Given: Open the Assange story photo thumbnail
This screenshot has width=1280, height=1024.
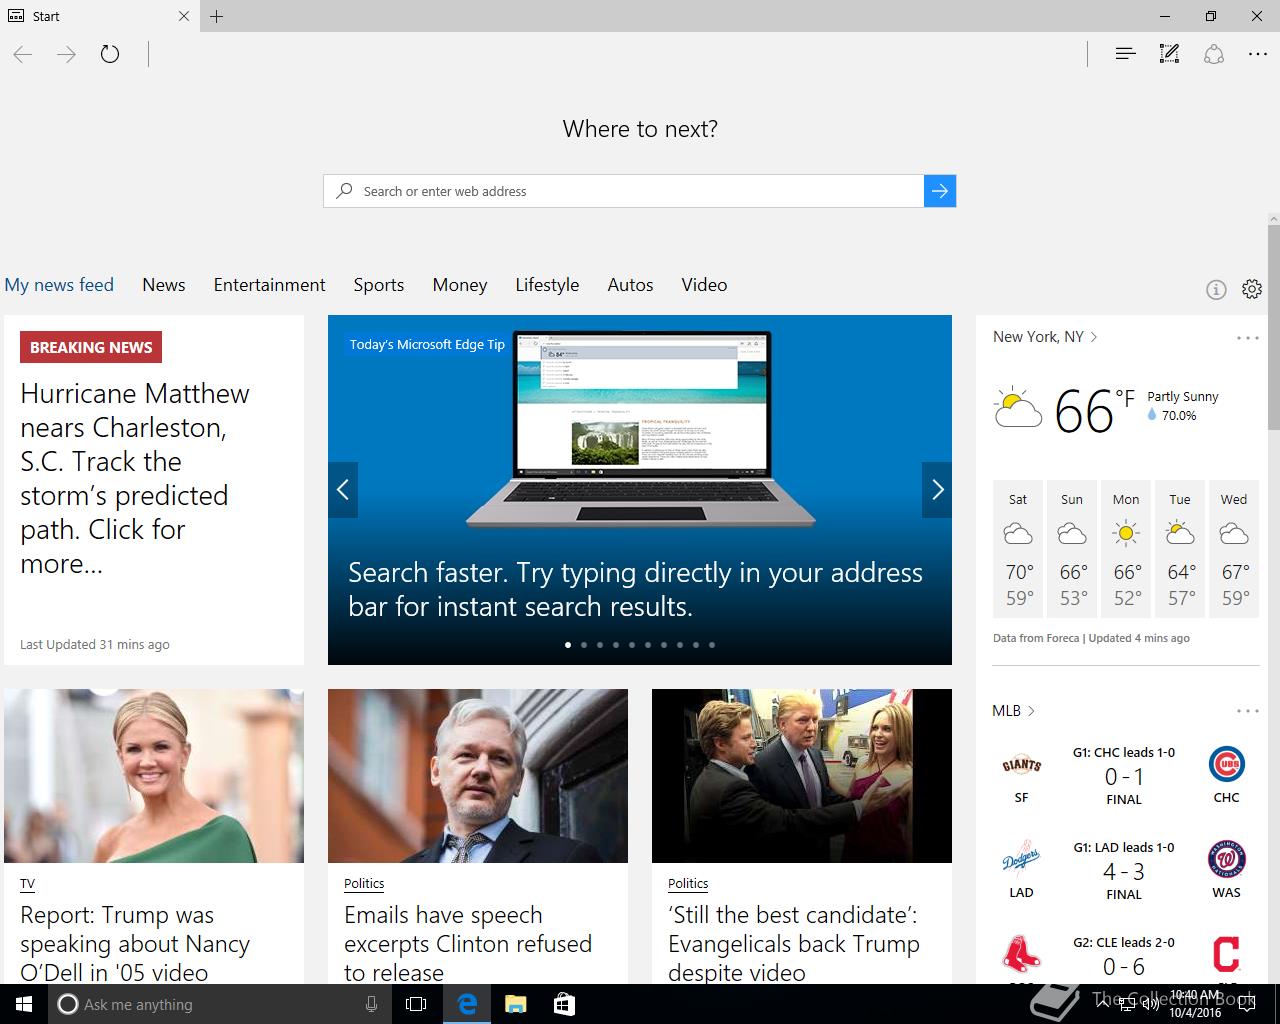Looking at the screenshot, I should point(478,776).
